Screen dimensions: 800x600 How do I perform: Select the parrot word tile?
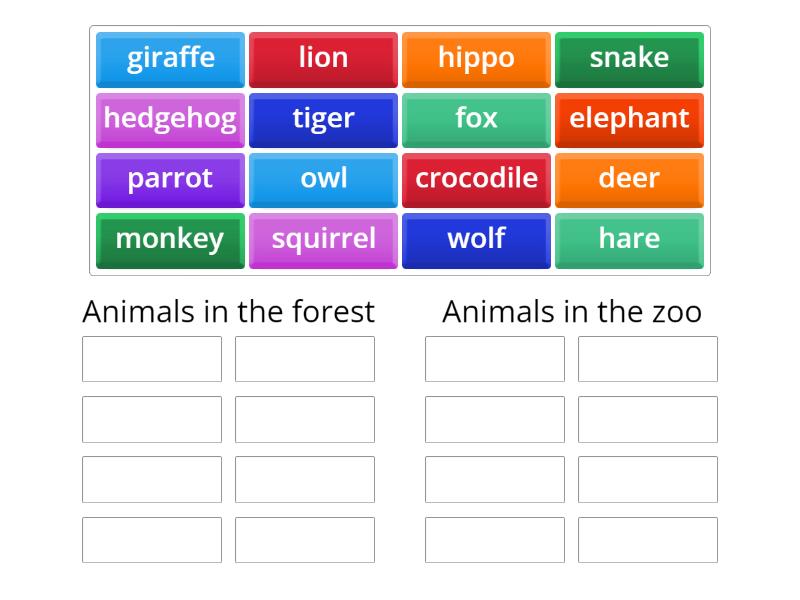pyautogui.click(x=169, y=179)
